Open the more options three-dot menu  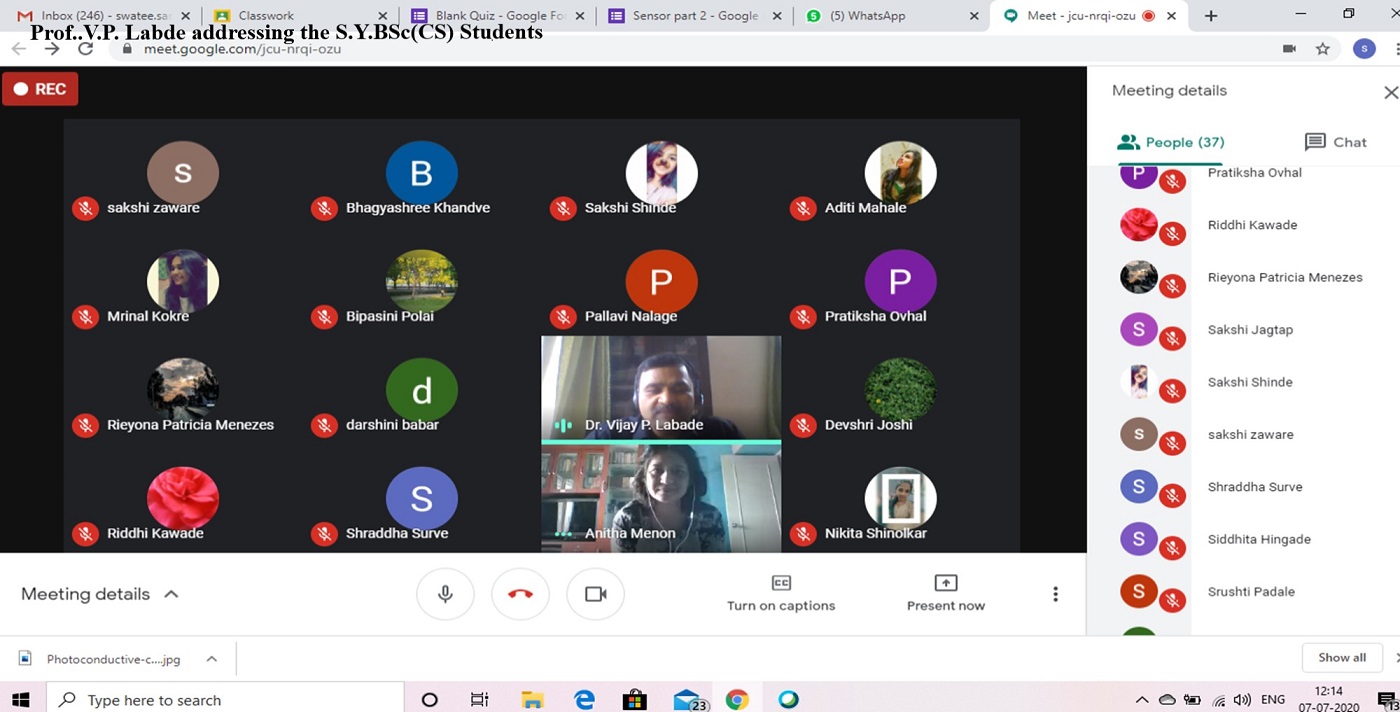(1055, 593)
